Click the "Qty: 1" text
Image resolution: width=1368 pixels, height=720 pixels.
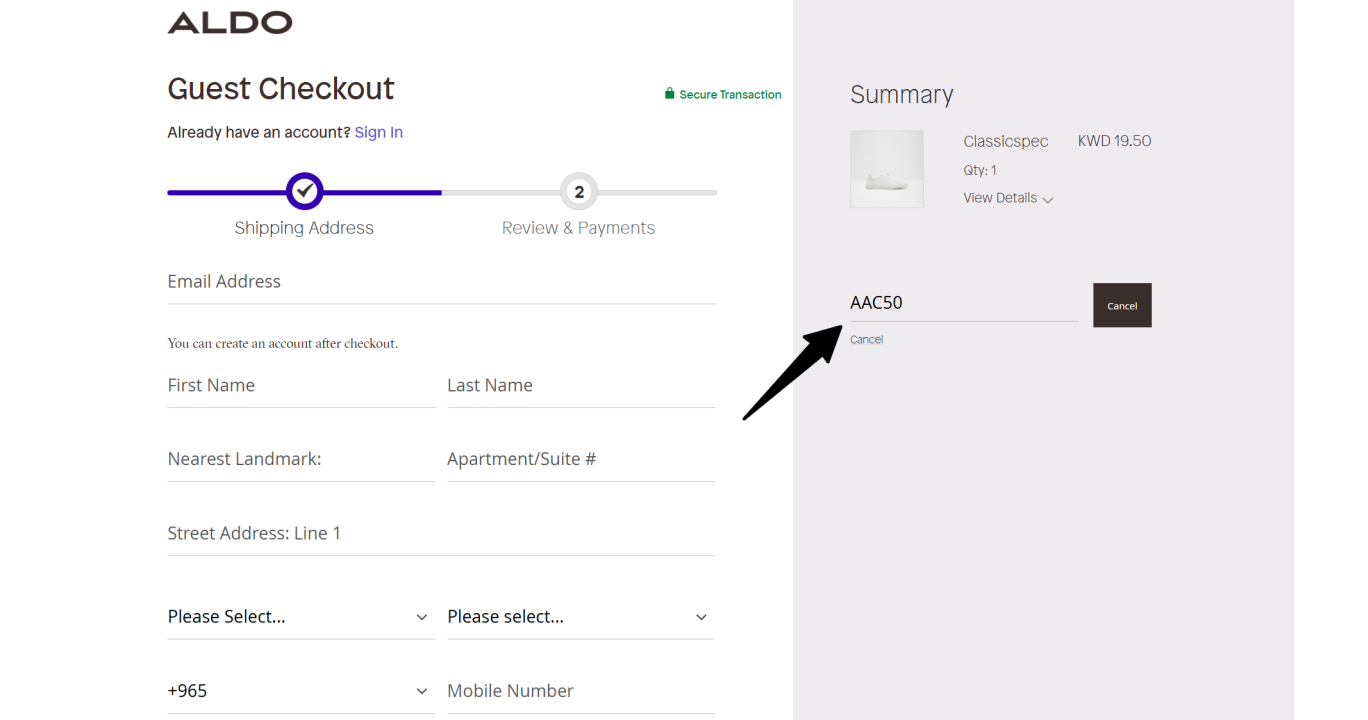coord(980,170)
